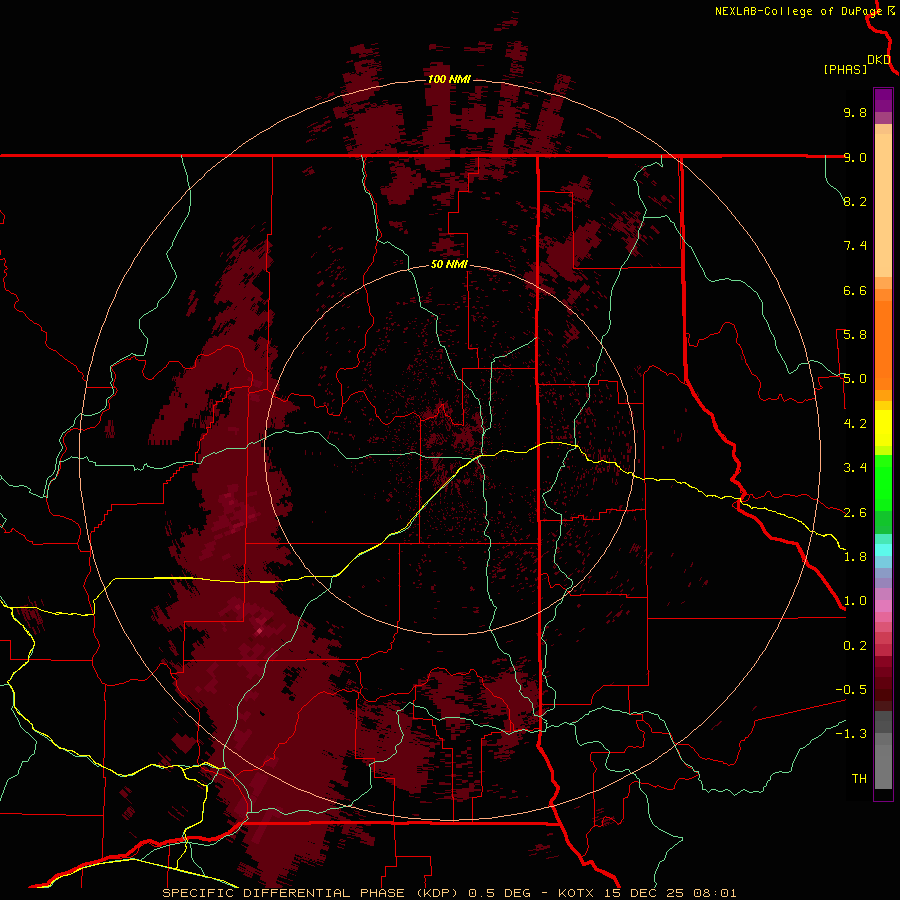Screen dimensions: 900x900
Task: Click the 4.2 legend value
Action: pos(855,424)
